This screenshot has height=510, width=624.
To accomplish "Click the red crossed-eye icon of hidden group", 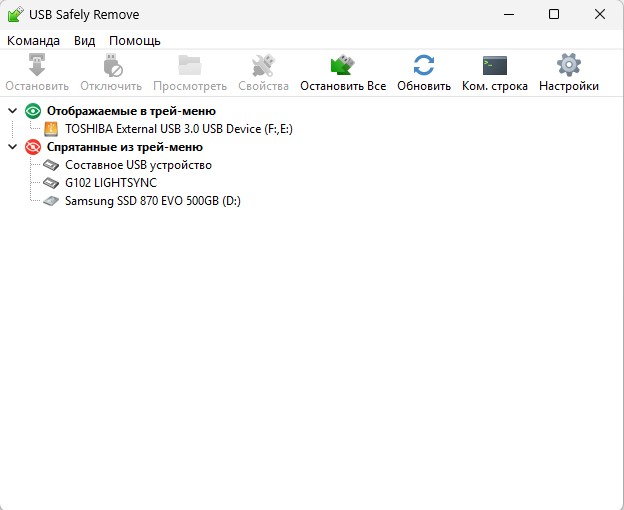I will pyautogui.click(x=33, y=147).
